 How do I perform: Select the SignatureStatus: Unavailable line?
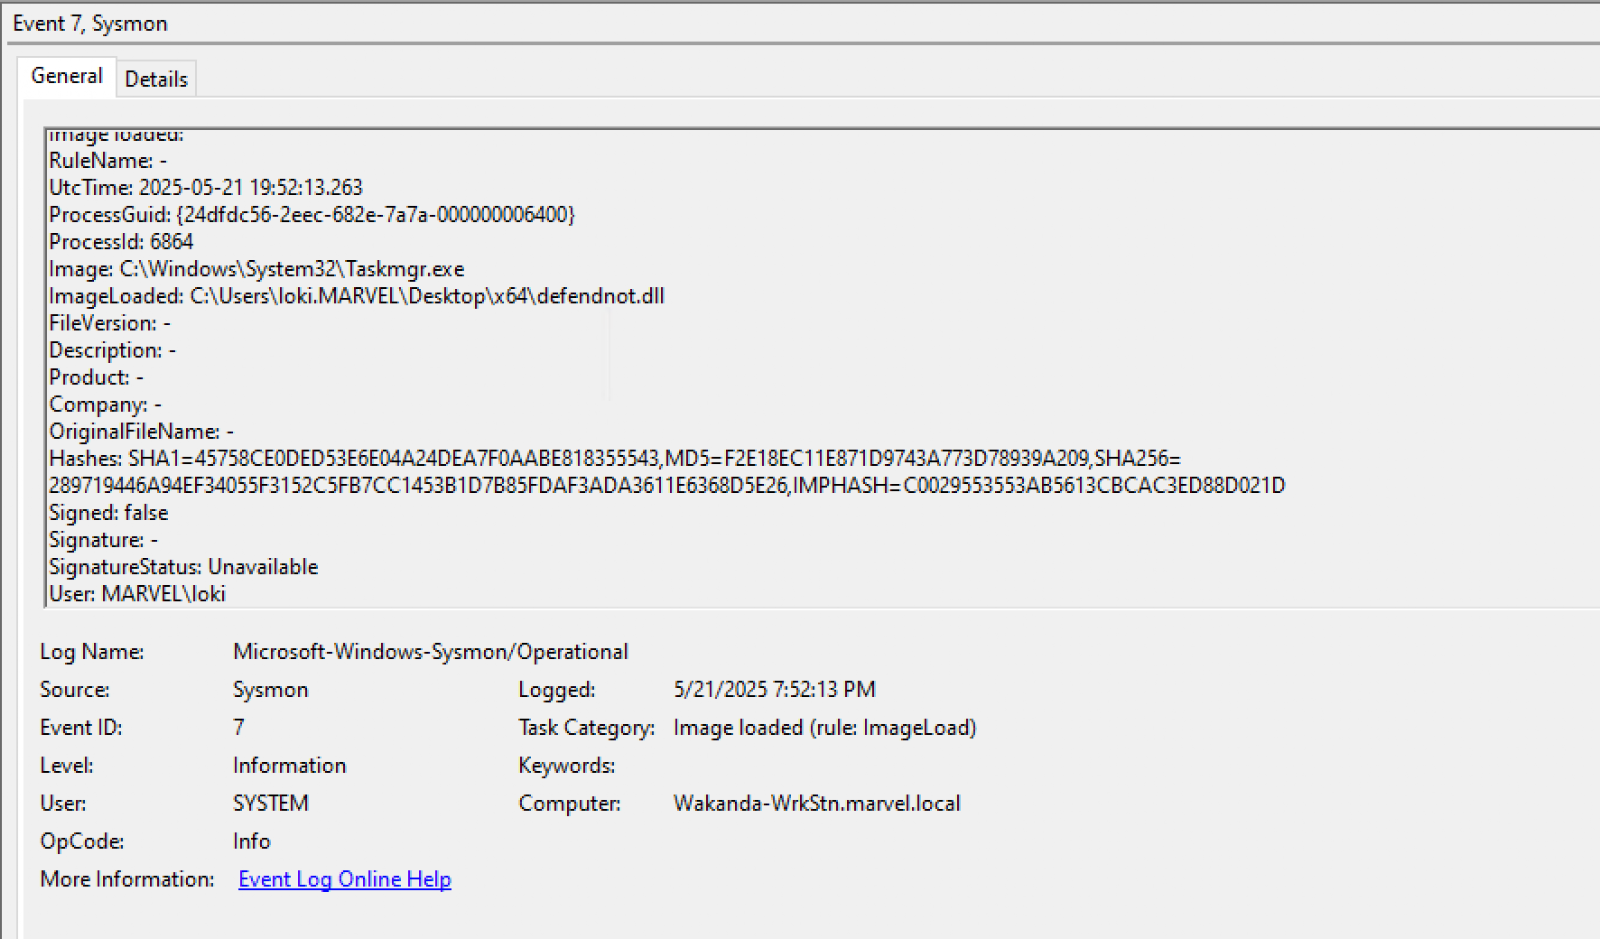[x=184, y=566]
